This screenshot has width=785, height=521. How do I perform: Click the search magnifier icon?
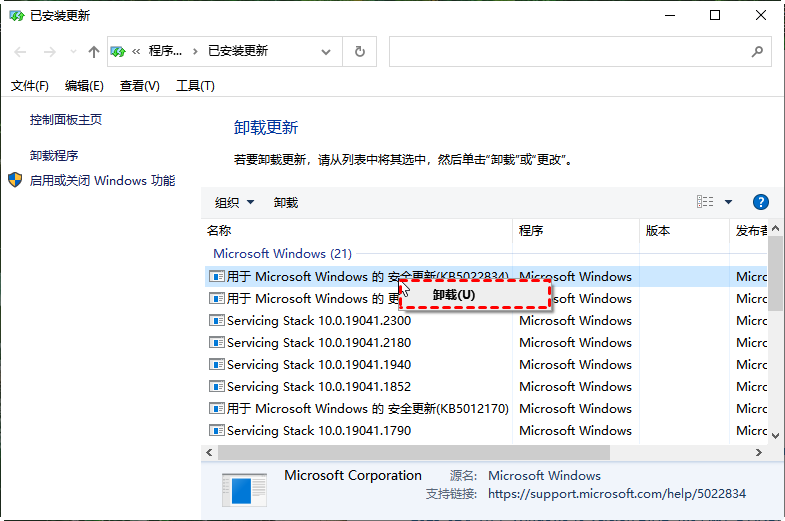(x=757, y=51)
